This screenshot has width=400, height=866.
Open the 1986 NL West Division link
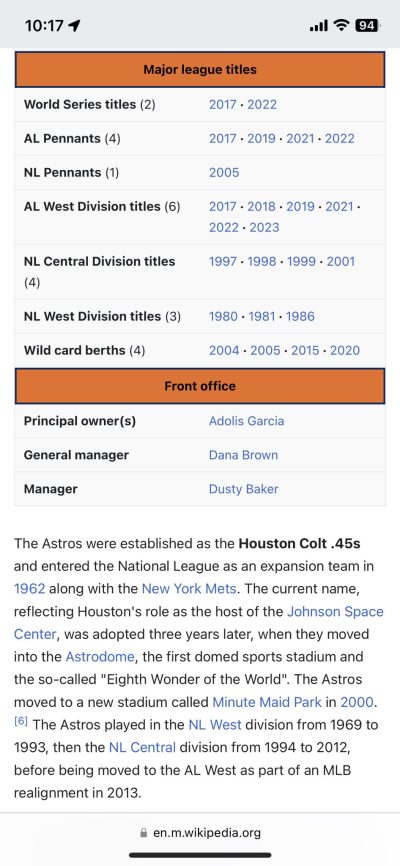[x=300, y=316]
